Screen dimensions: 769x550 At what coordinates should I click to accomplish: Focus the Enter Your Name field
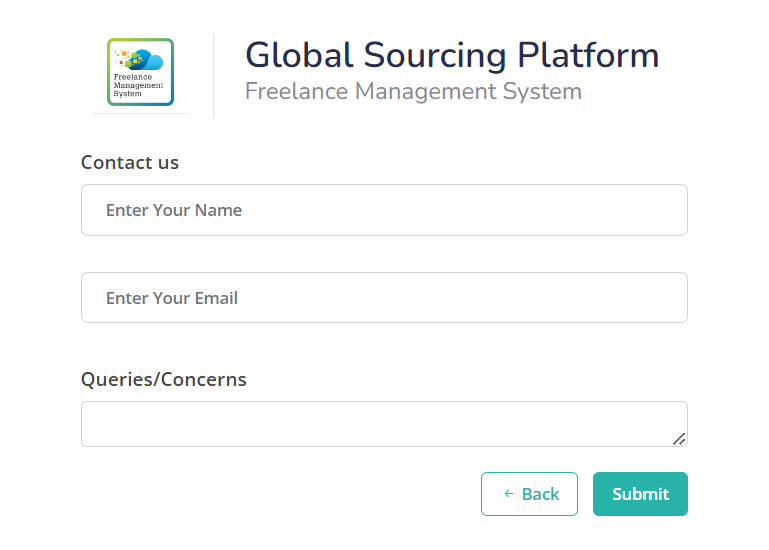point(384,210)
